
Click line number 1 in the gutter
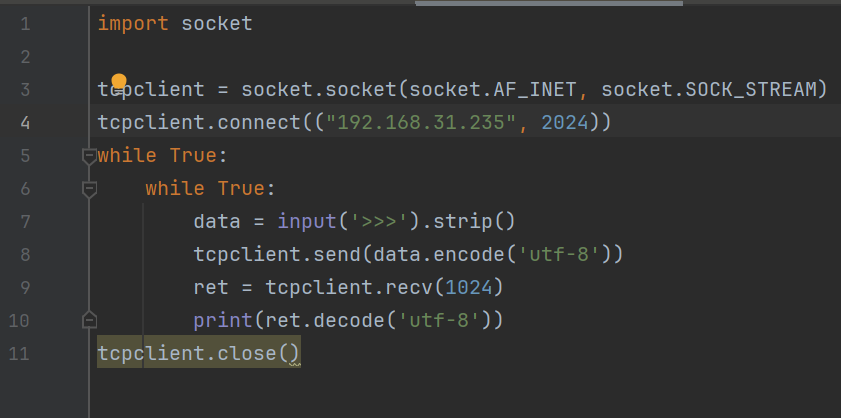click(x=25, y=24)
